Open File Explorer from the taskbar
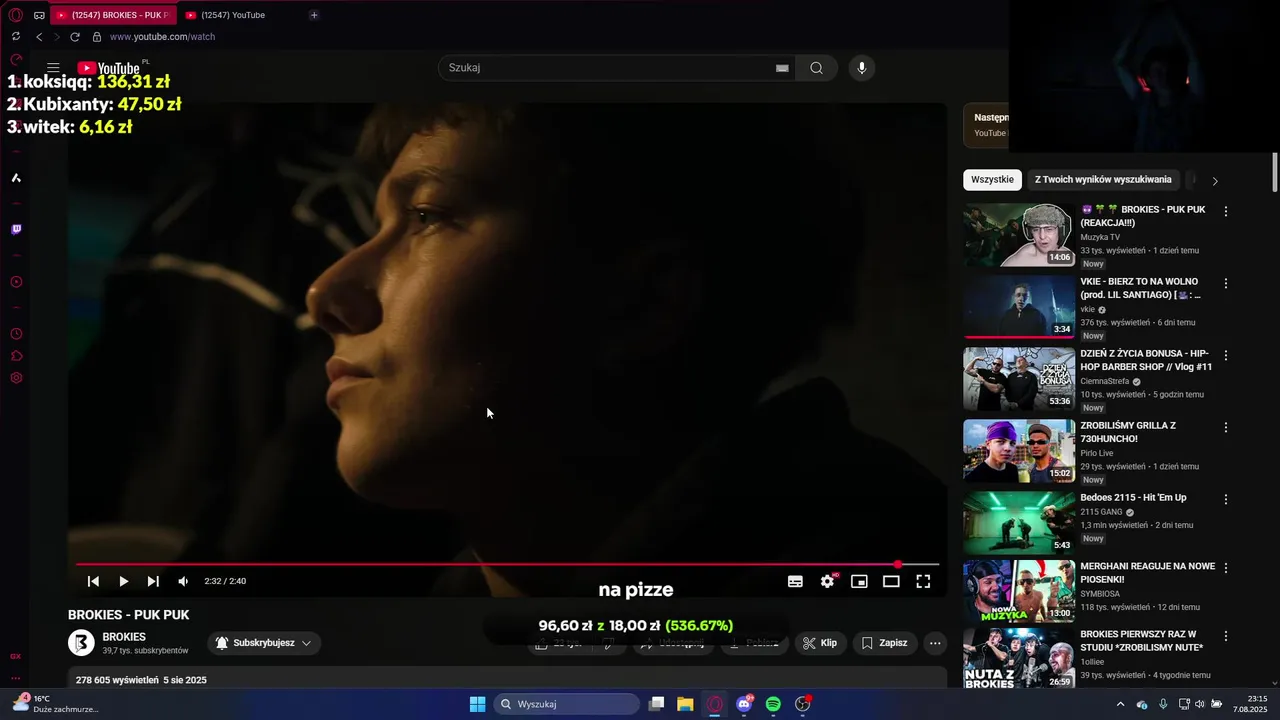The width and height of the screenshot is (1280, 720). point(685,704)
